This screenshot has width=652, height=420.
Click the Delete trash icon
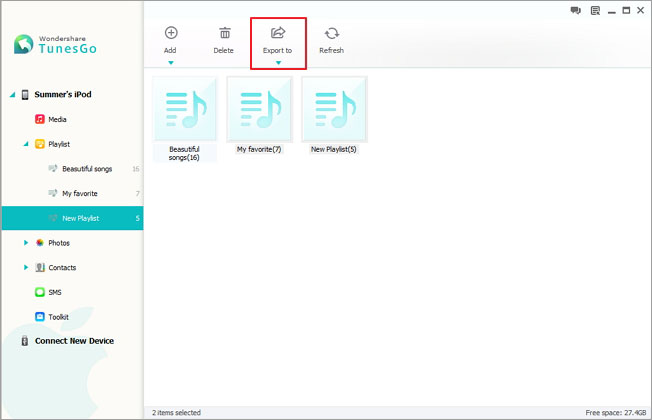(x=225, y=32)
